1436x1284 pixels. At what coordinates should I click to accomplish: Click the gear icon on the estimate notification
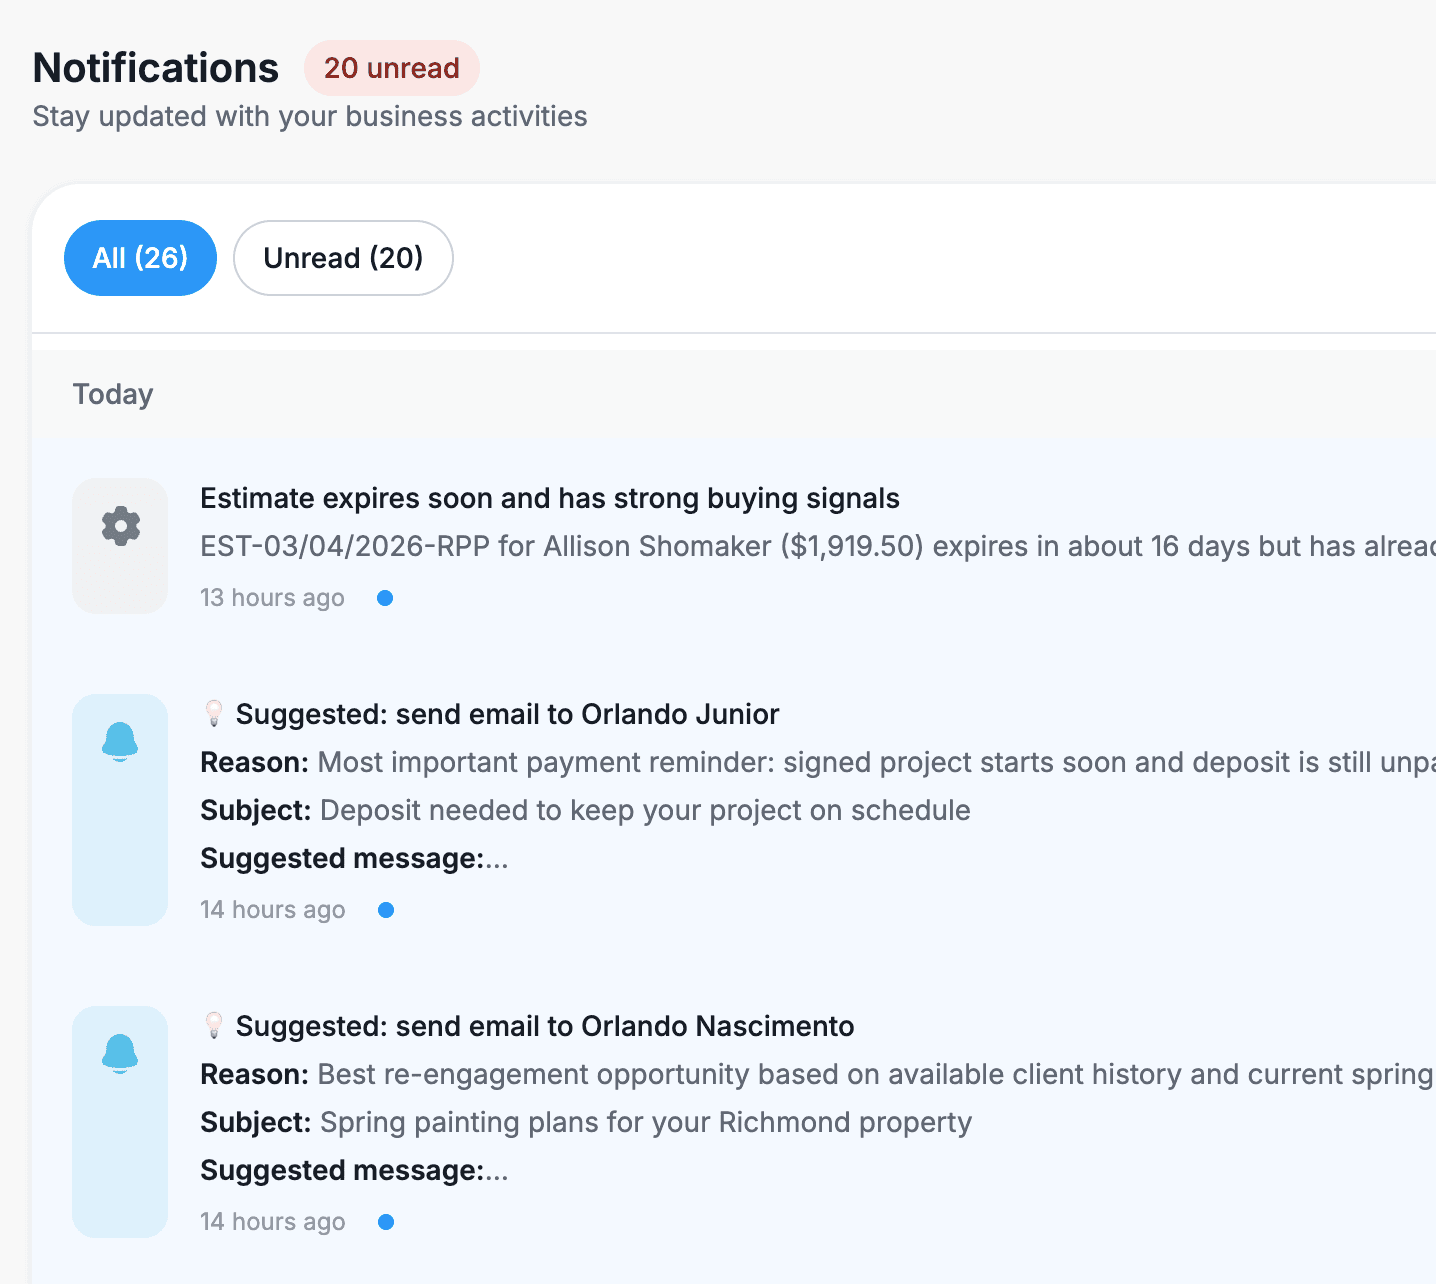pyautogui.click(x=120, y=526)
